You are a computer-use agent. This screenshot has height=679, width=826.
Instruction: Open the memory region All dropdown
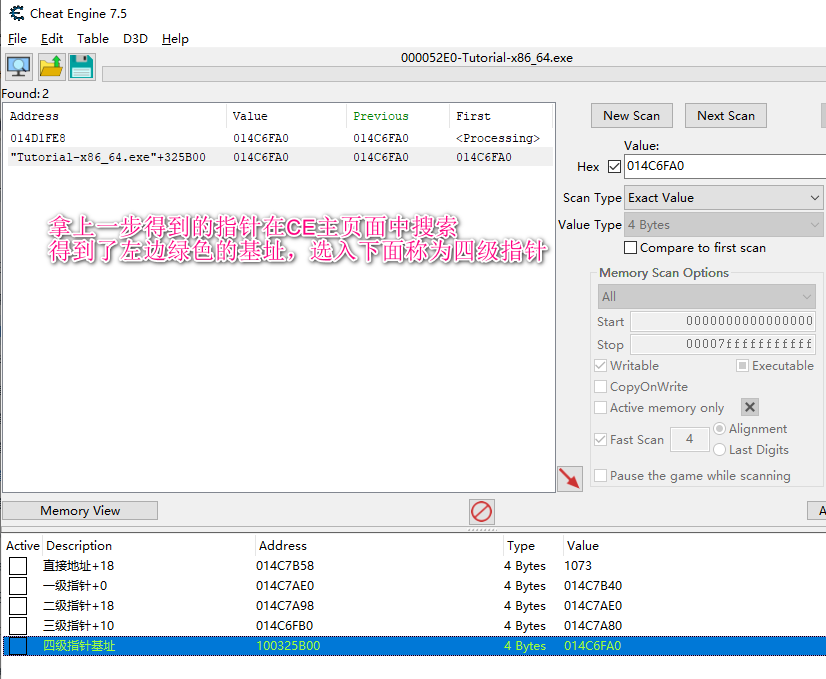pyautogui.click(x=706, y=297)
